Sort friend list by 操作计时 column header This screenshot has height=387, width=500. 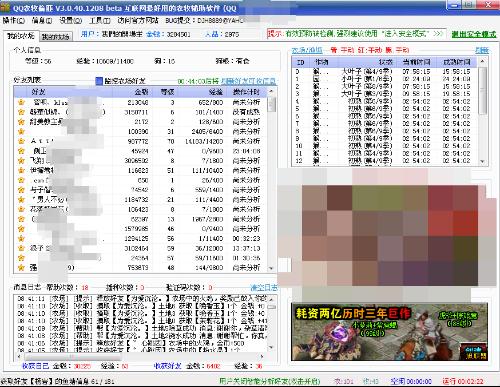point(247,92)
